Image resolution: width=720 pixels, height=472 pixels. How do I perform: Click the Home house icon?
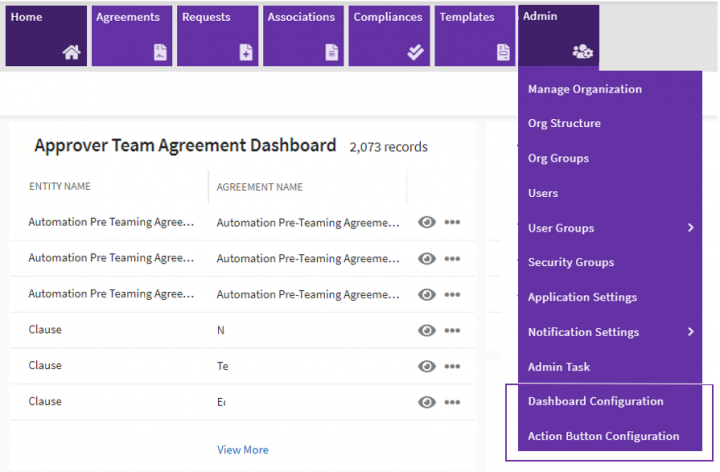tap(70, 53)
